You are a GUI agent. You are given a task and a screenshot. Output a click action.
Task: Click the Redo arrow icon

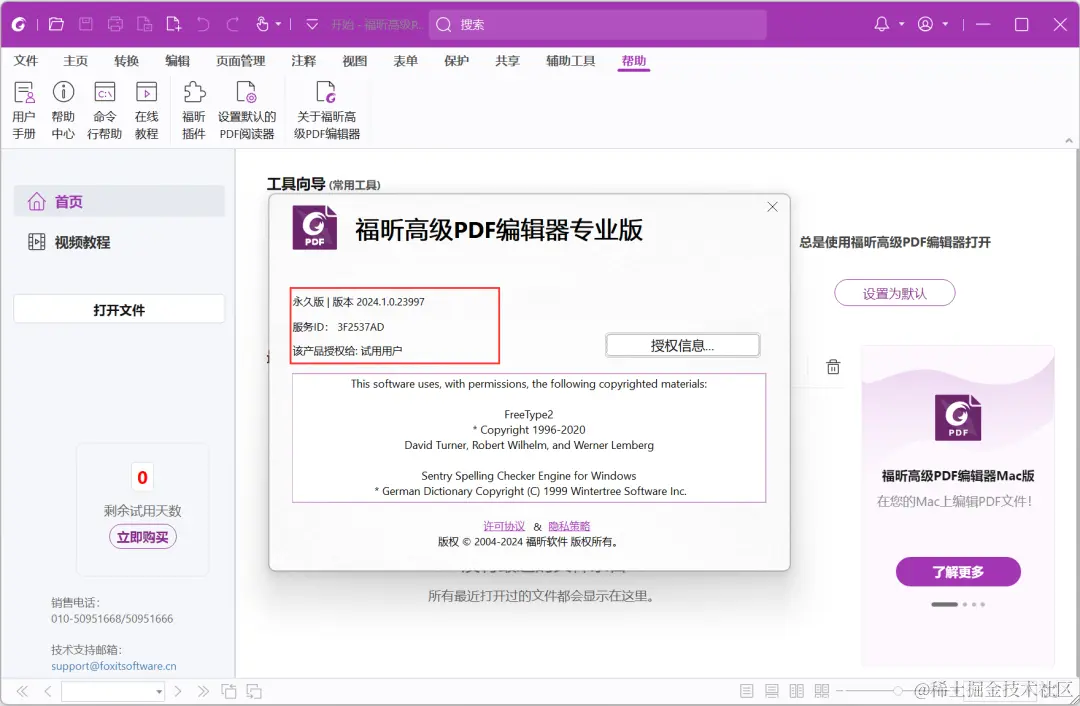tap(233, 24)
